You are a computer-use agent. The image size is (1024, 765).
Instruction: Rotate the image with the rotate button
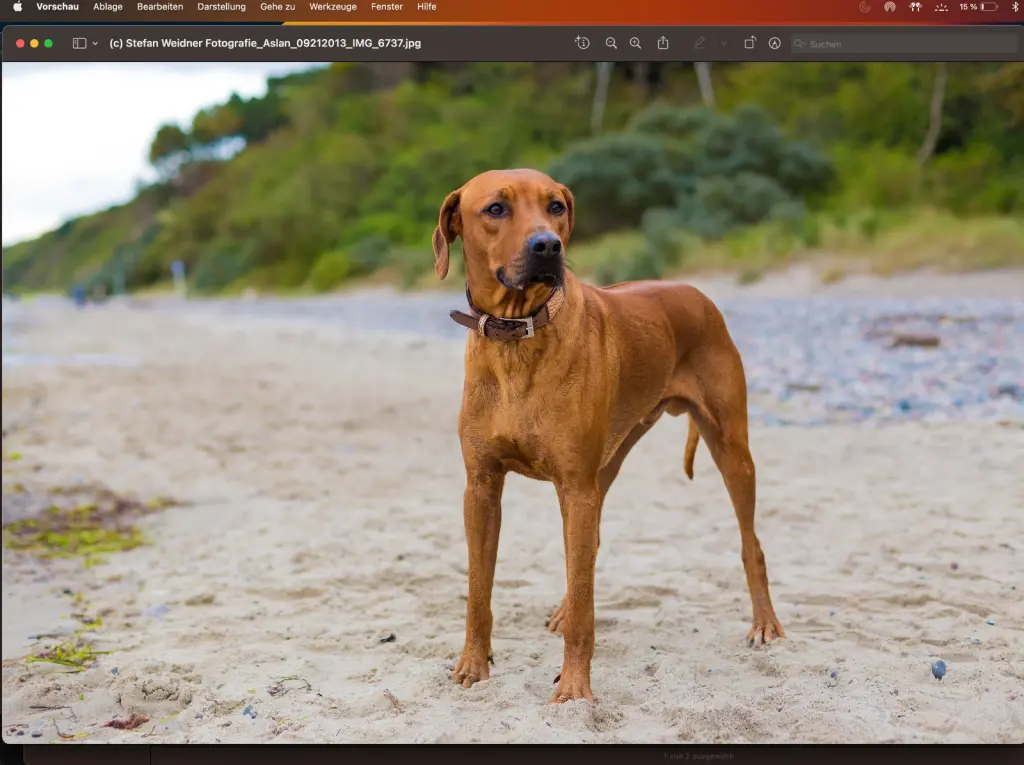[750, 43]
